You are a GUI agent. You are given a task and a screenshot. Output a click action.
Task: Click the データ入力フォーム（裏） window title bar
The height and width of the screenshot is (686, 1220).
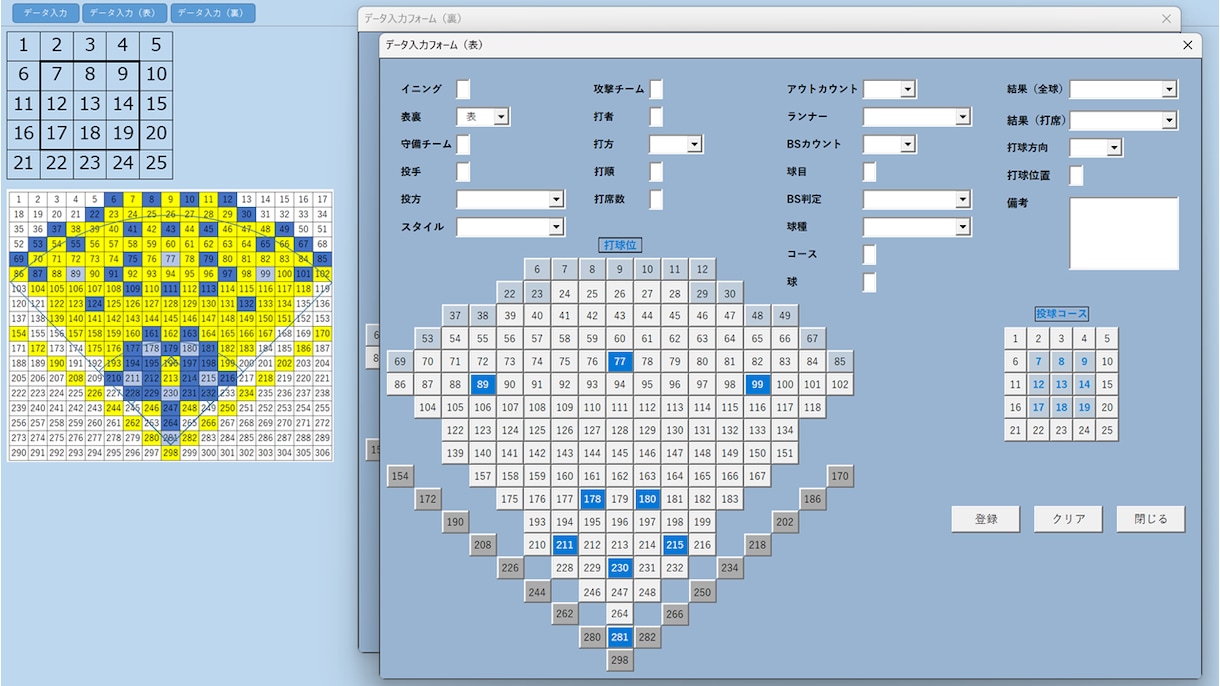click(x=768, y=19)
